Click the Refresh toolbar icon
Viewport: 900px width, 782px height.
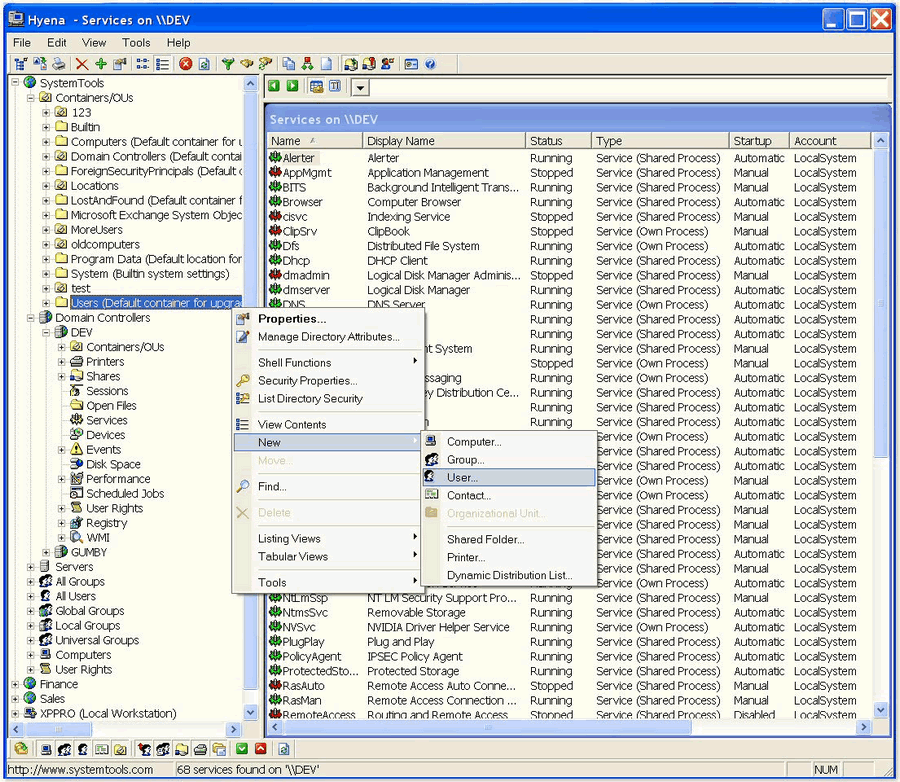point(206,64)
